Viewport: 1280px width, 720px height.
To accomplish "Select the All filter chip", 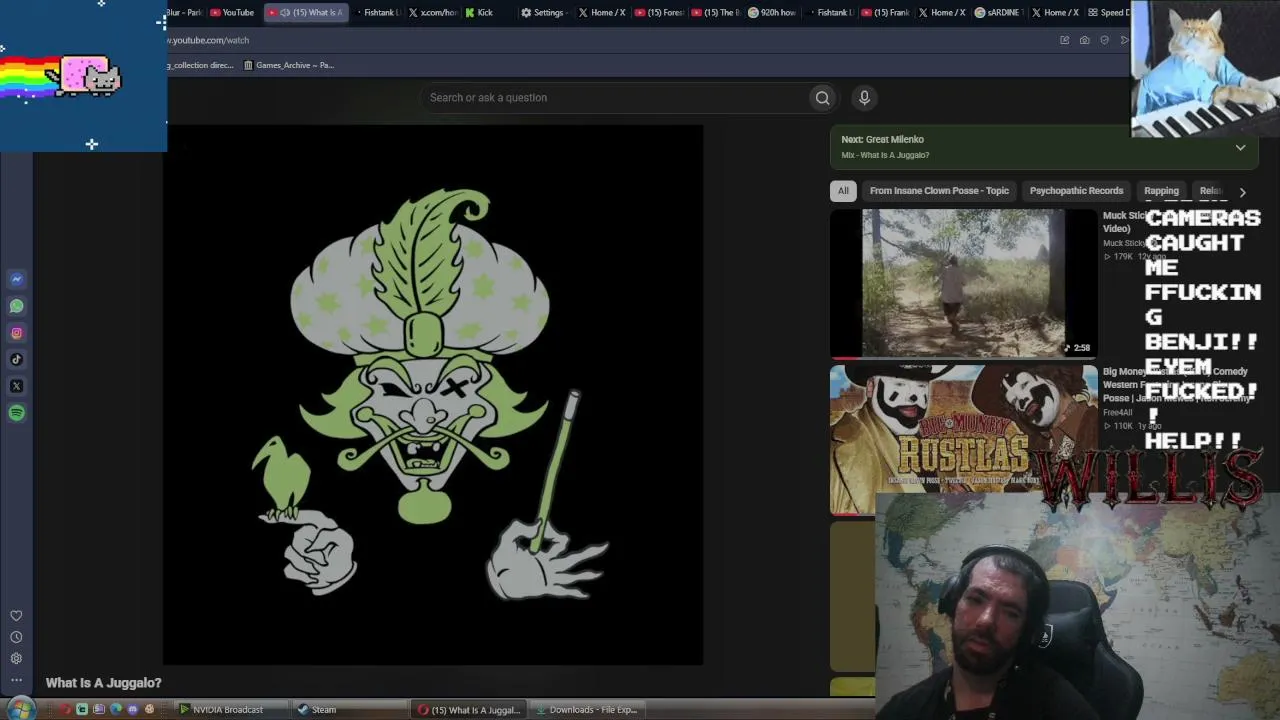I will (843, 191).
